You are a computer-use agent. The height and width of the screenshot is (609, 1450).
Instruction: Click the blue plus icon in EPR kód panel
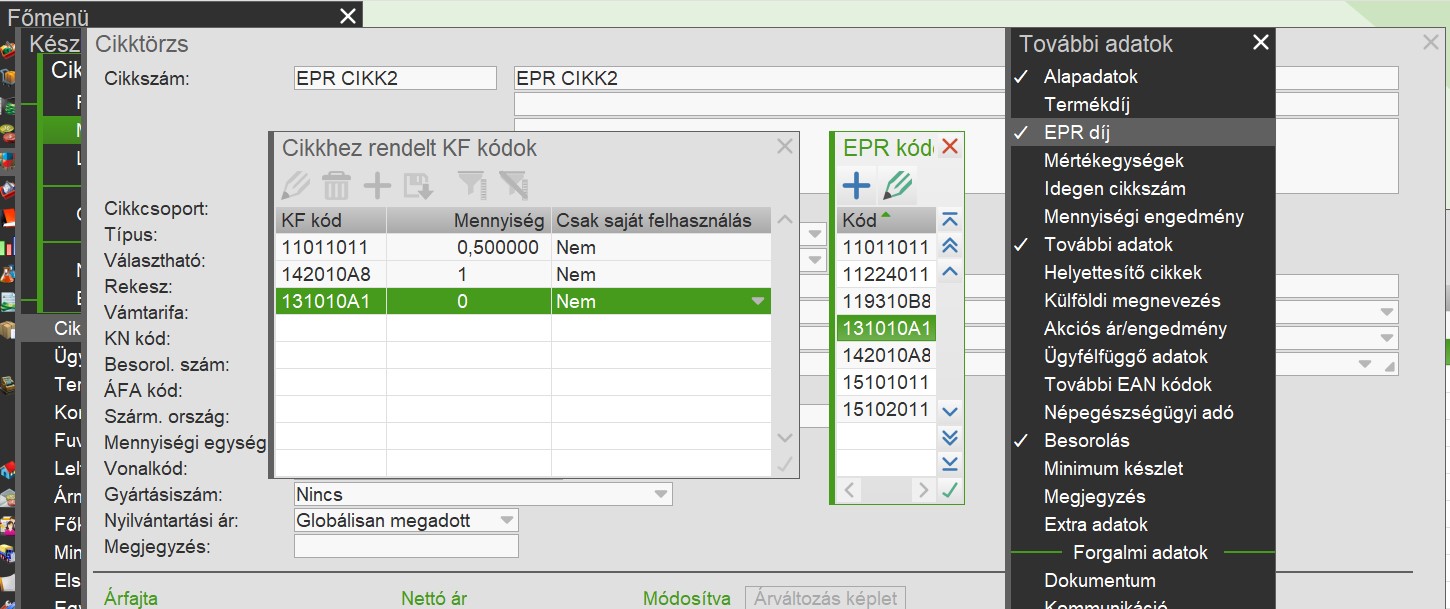pyautogui.click(x=856, y=185)
